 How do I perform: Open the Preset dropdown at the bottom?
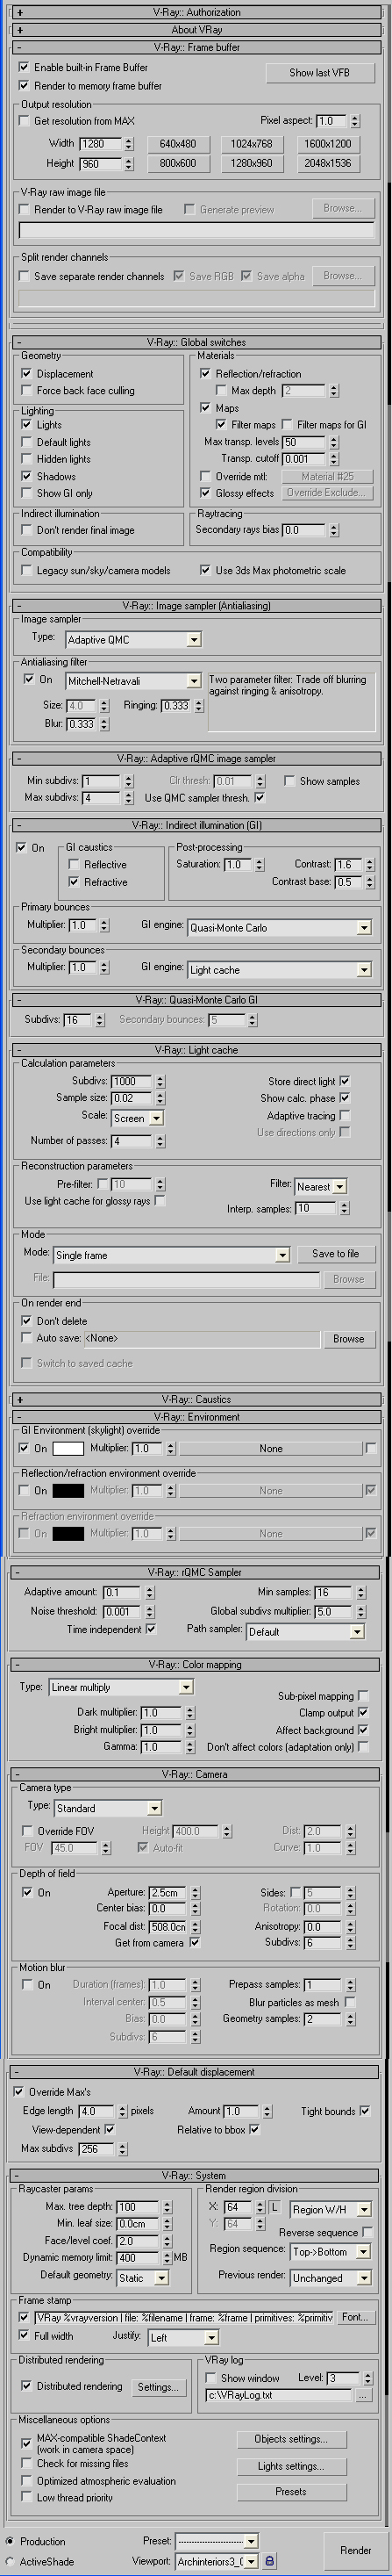click(x=217, y=2540)
